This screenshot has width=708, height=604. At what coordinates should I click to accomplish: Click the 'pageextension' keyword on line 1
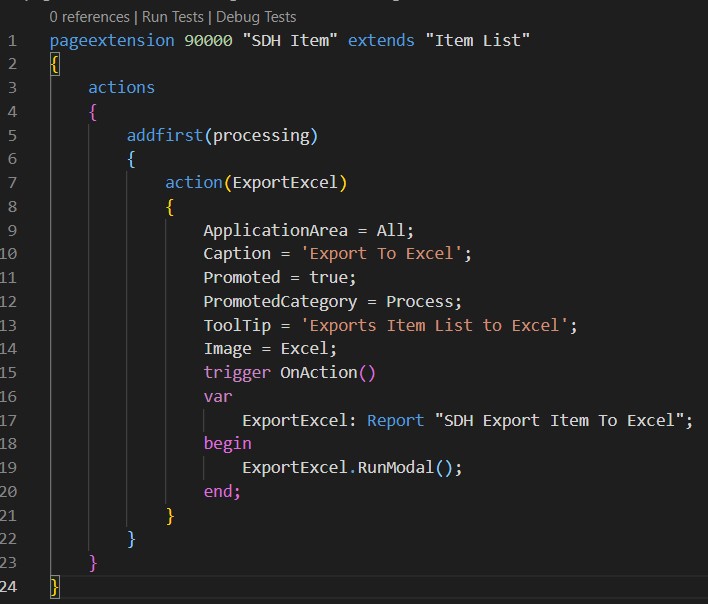click(x=112, y=41)
